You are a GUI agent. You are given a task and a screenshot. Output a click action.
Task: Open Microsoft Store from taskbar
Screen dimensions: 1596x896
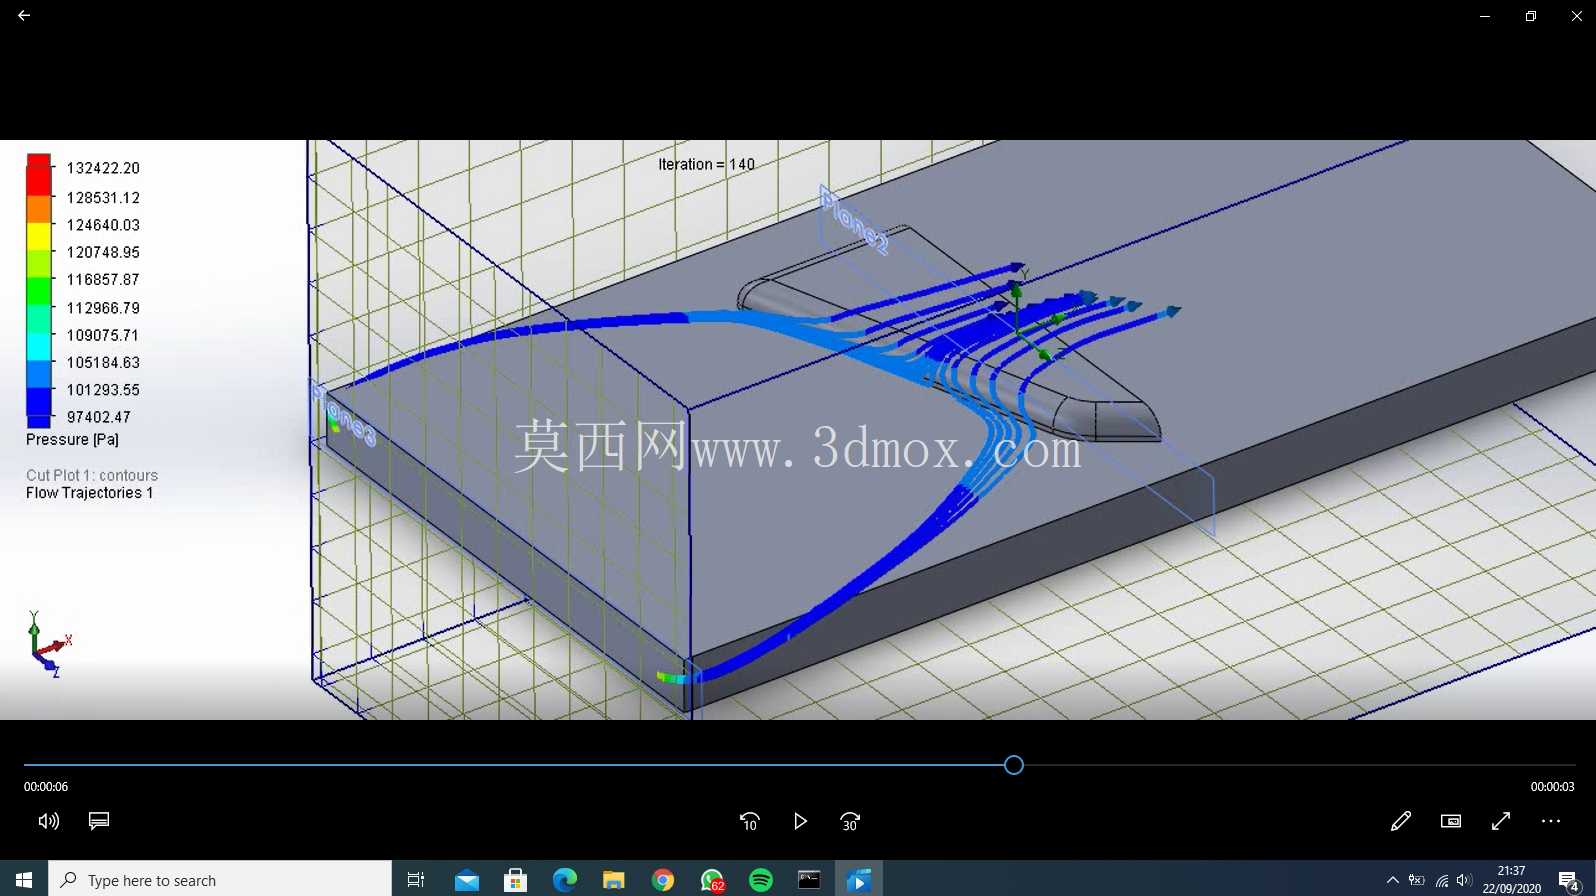516,880
